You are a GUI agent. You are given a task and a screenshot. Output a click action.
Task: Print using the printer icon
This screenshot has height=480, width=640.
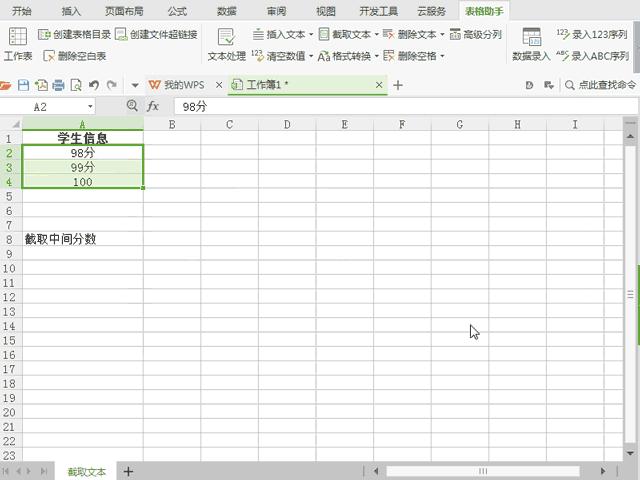(x=58, y=85)
